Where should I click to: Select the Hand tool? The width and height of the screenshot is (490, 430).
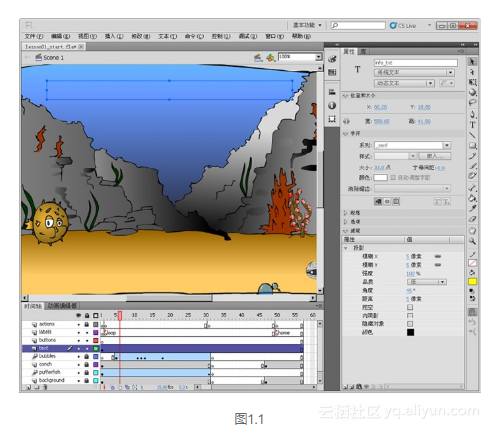[x=472, y=231]
